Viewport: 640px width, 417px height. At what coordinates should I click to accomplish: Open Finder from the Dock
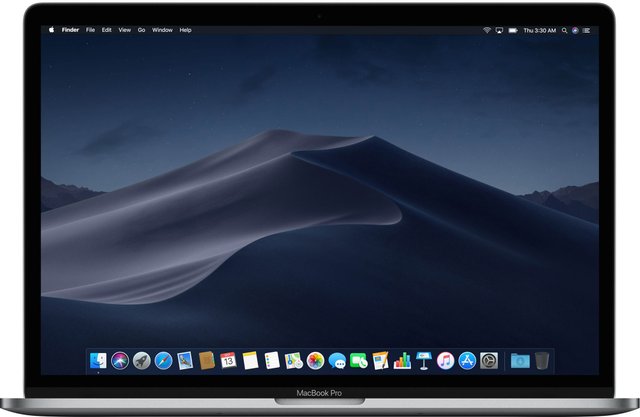pos(98,360)
